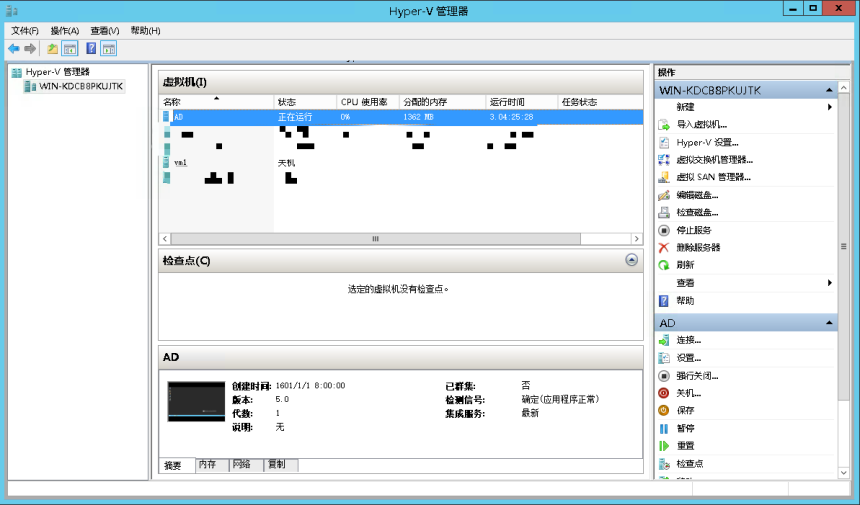The width and height of the screenshot is (860, 505).
Task: Select the AD virtual machine row
Action: (402, 117)
